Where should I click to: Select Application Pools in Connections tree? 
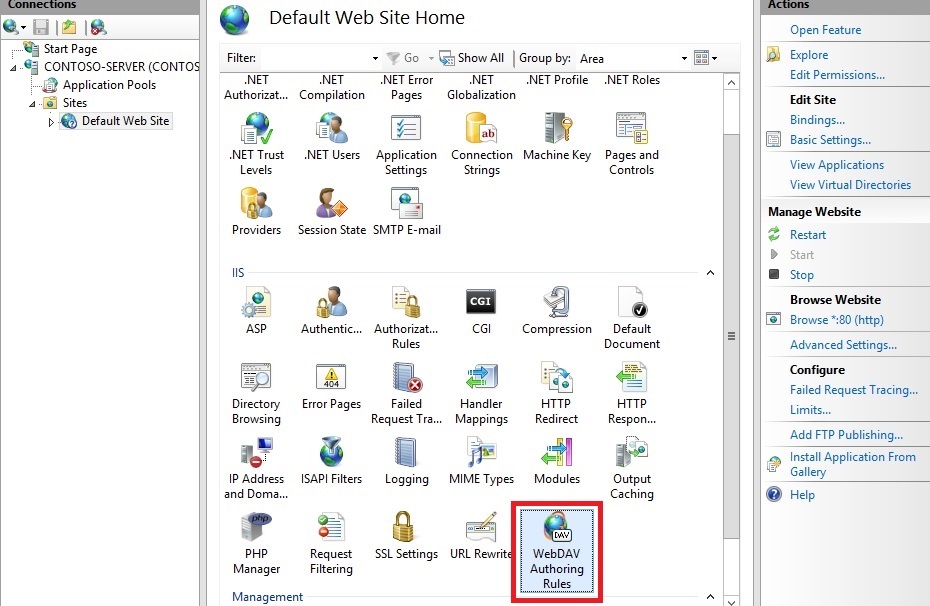pos(109,85)
